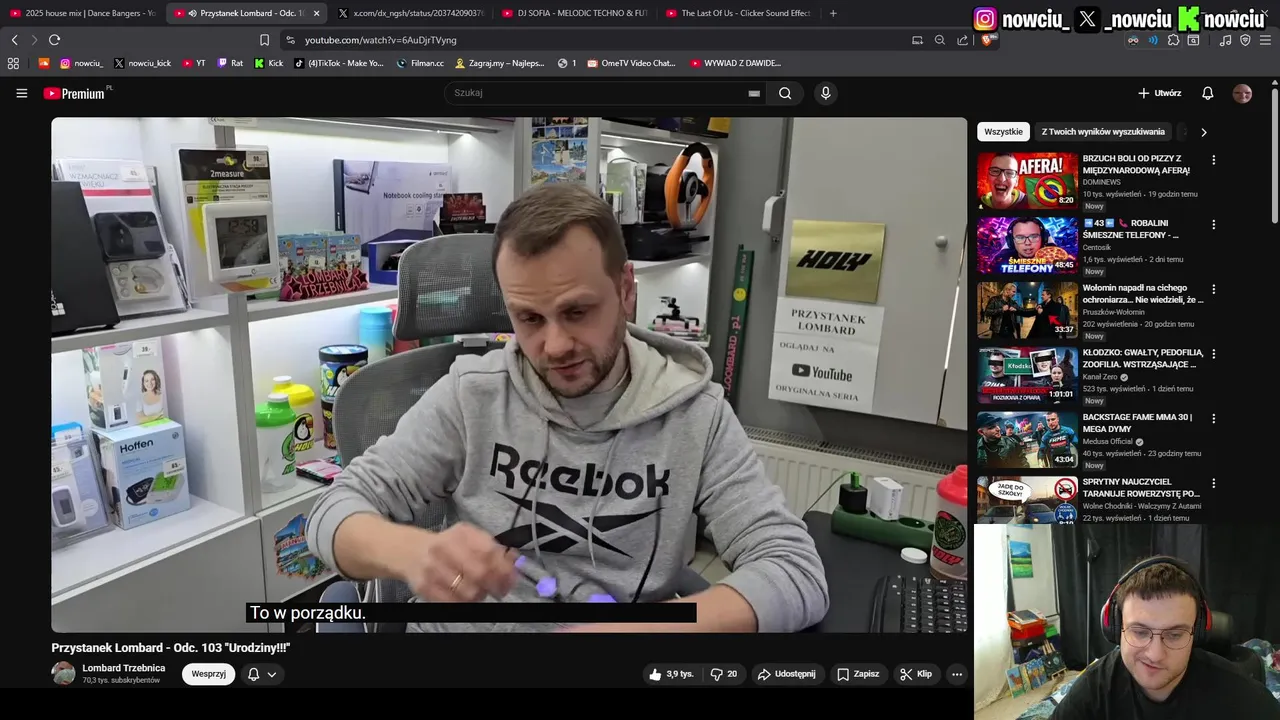Open the Filman.cc bookmark
The height and width of the screenshot is (720, 1280).
[x=420, y=63]
